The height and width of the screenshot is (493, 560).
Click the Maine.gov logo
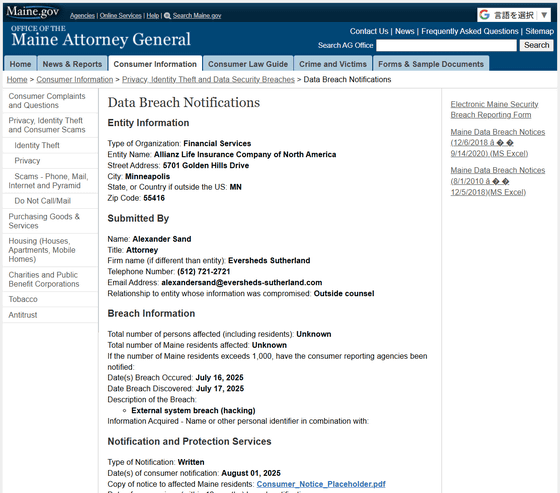coord(32,12)
